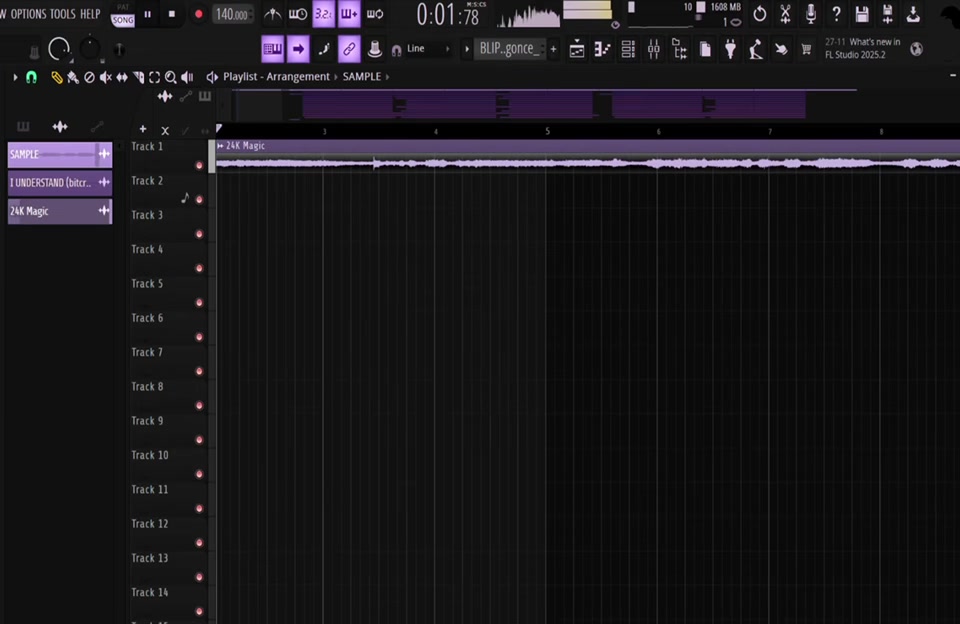Toggle mute switch on Track 1

[x=199, y=165]
